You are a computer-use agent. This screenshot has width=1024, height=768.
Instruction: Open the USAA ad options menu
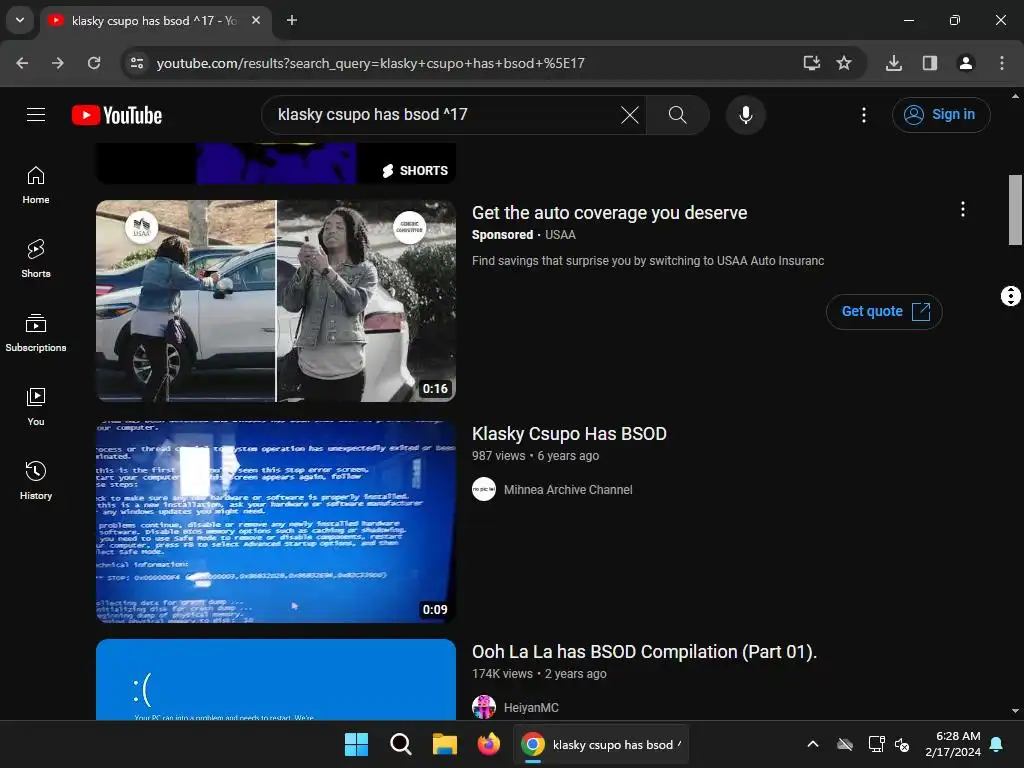click(962, 210)
